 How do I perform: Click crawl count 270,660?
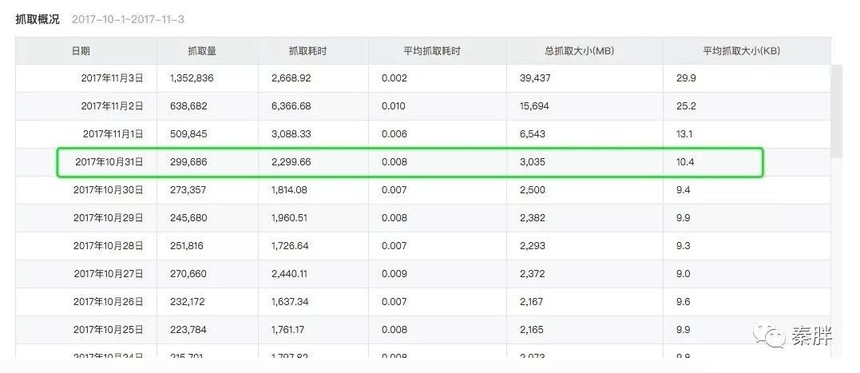click(x=188, y=274)
